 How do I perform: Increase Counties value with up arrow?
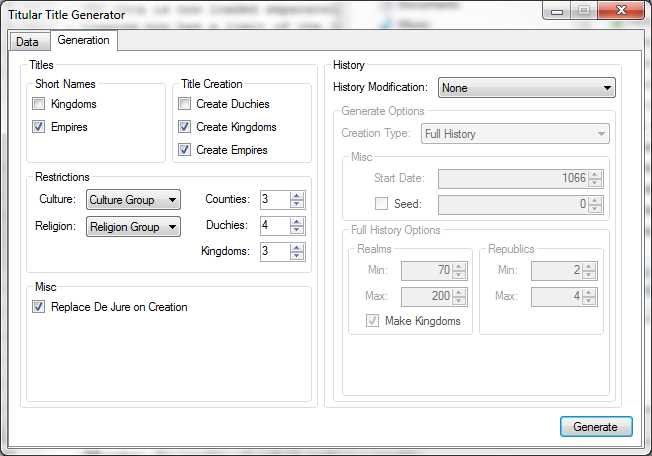[x=297, y=196]
